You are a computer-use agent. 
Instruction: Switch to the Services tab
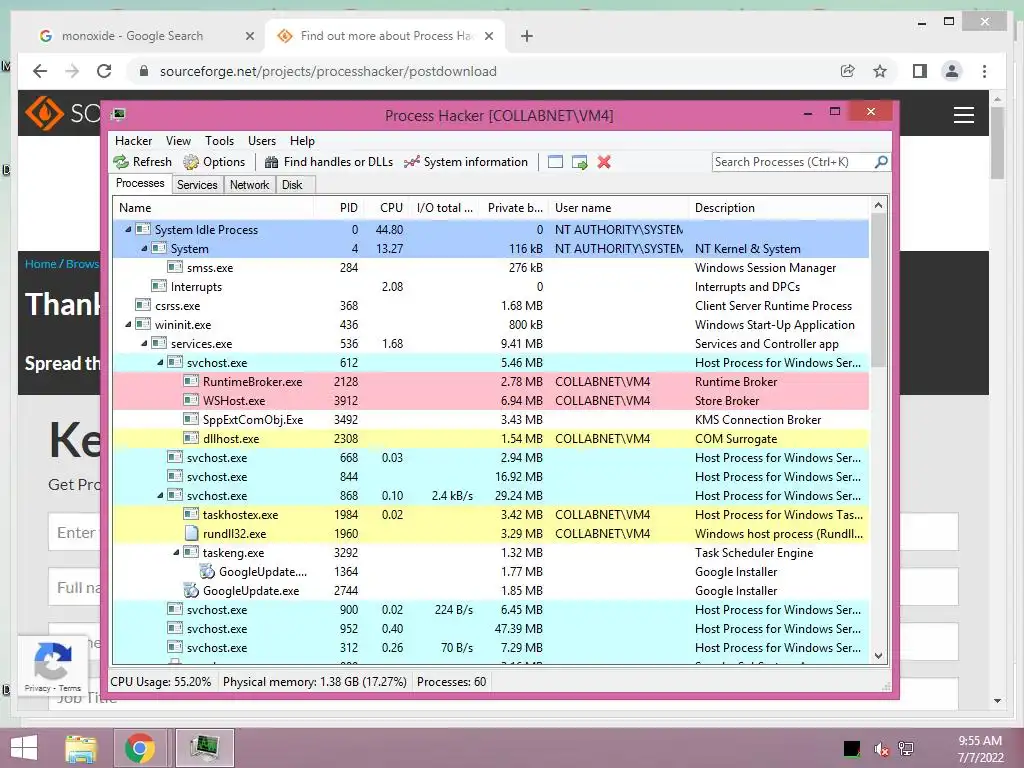tap(197, 185)
